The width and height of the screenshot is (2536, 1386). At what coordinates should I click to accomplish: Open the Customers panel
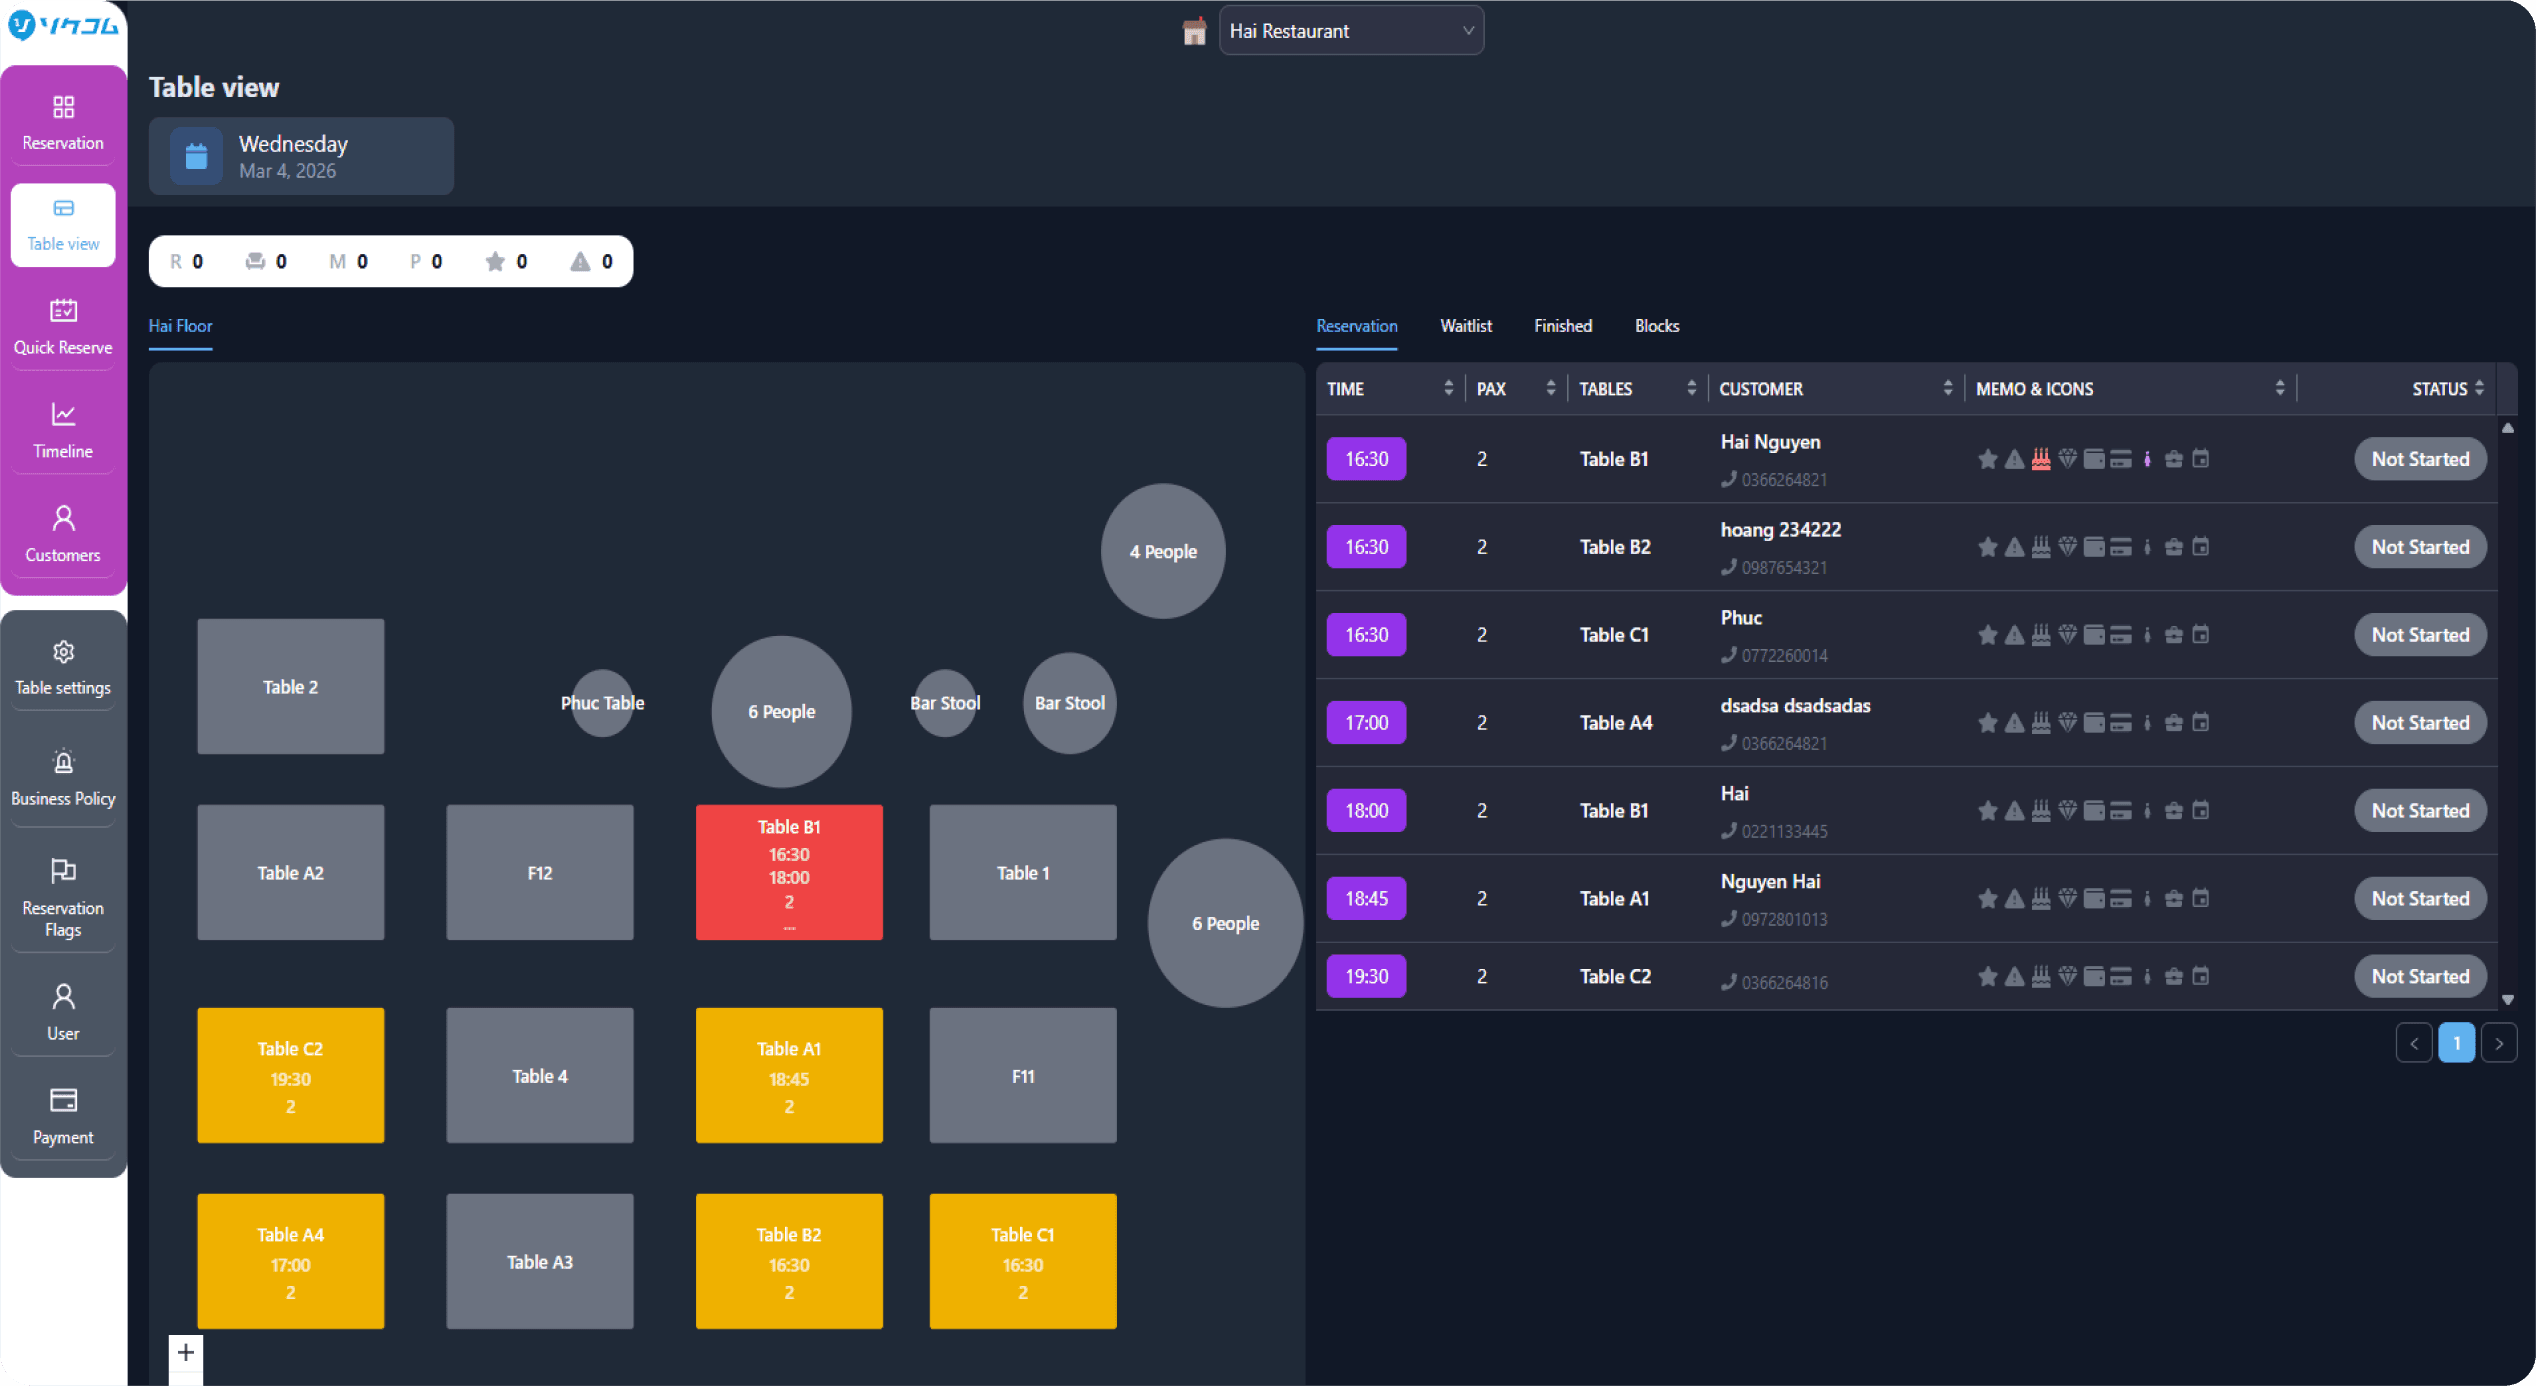(x=62, y=533)
